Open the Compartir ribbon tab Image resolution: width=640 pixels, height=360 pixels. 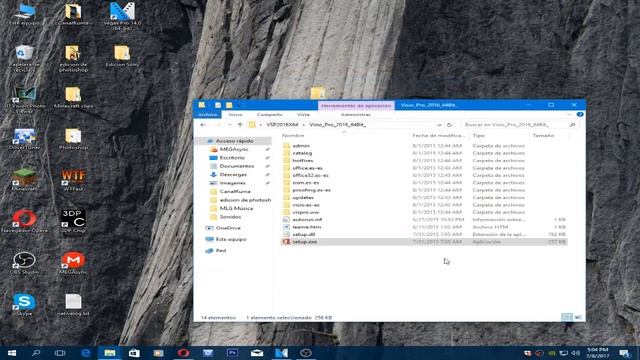269,115
